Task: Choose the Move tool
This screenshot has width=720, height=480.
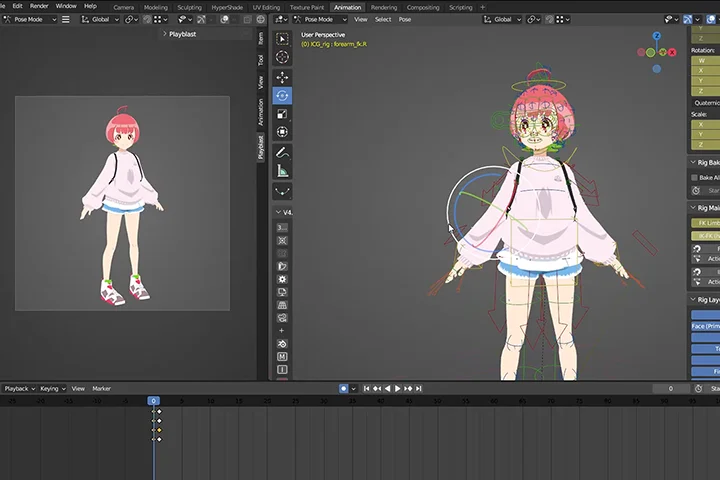Action: tap(282, 77)
